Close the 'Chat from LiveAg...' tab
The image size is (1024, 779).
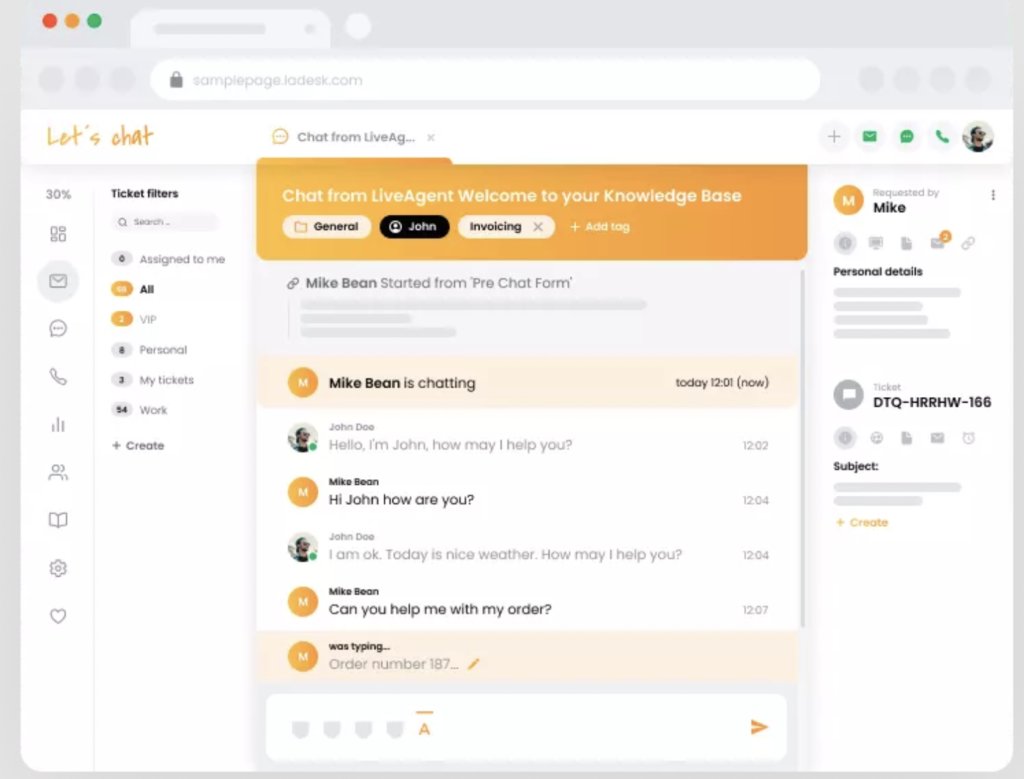[x=431, y=138]
